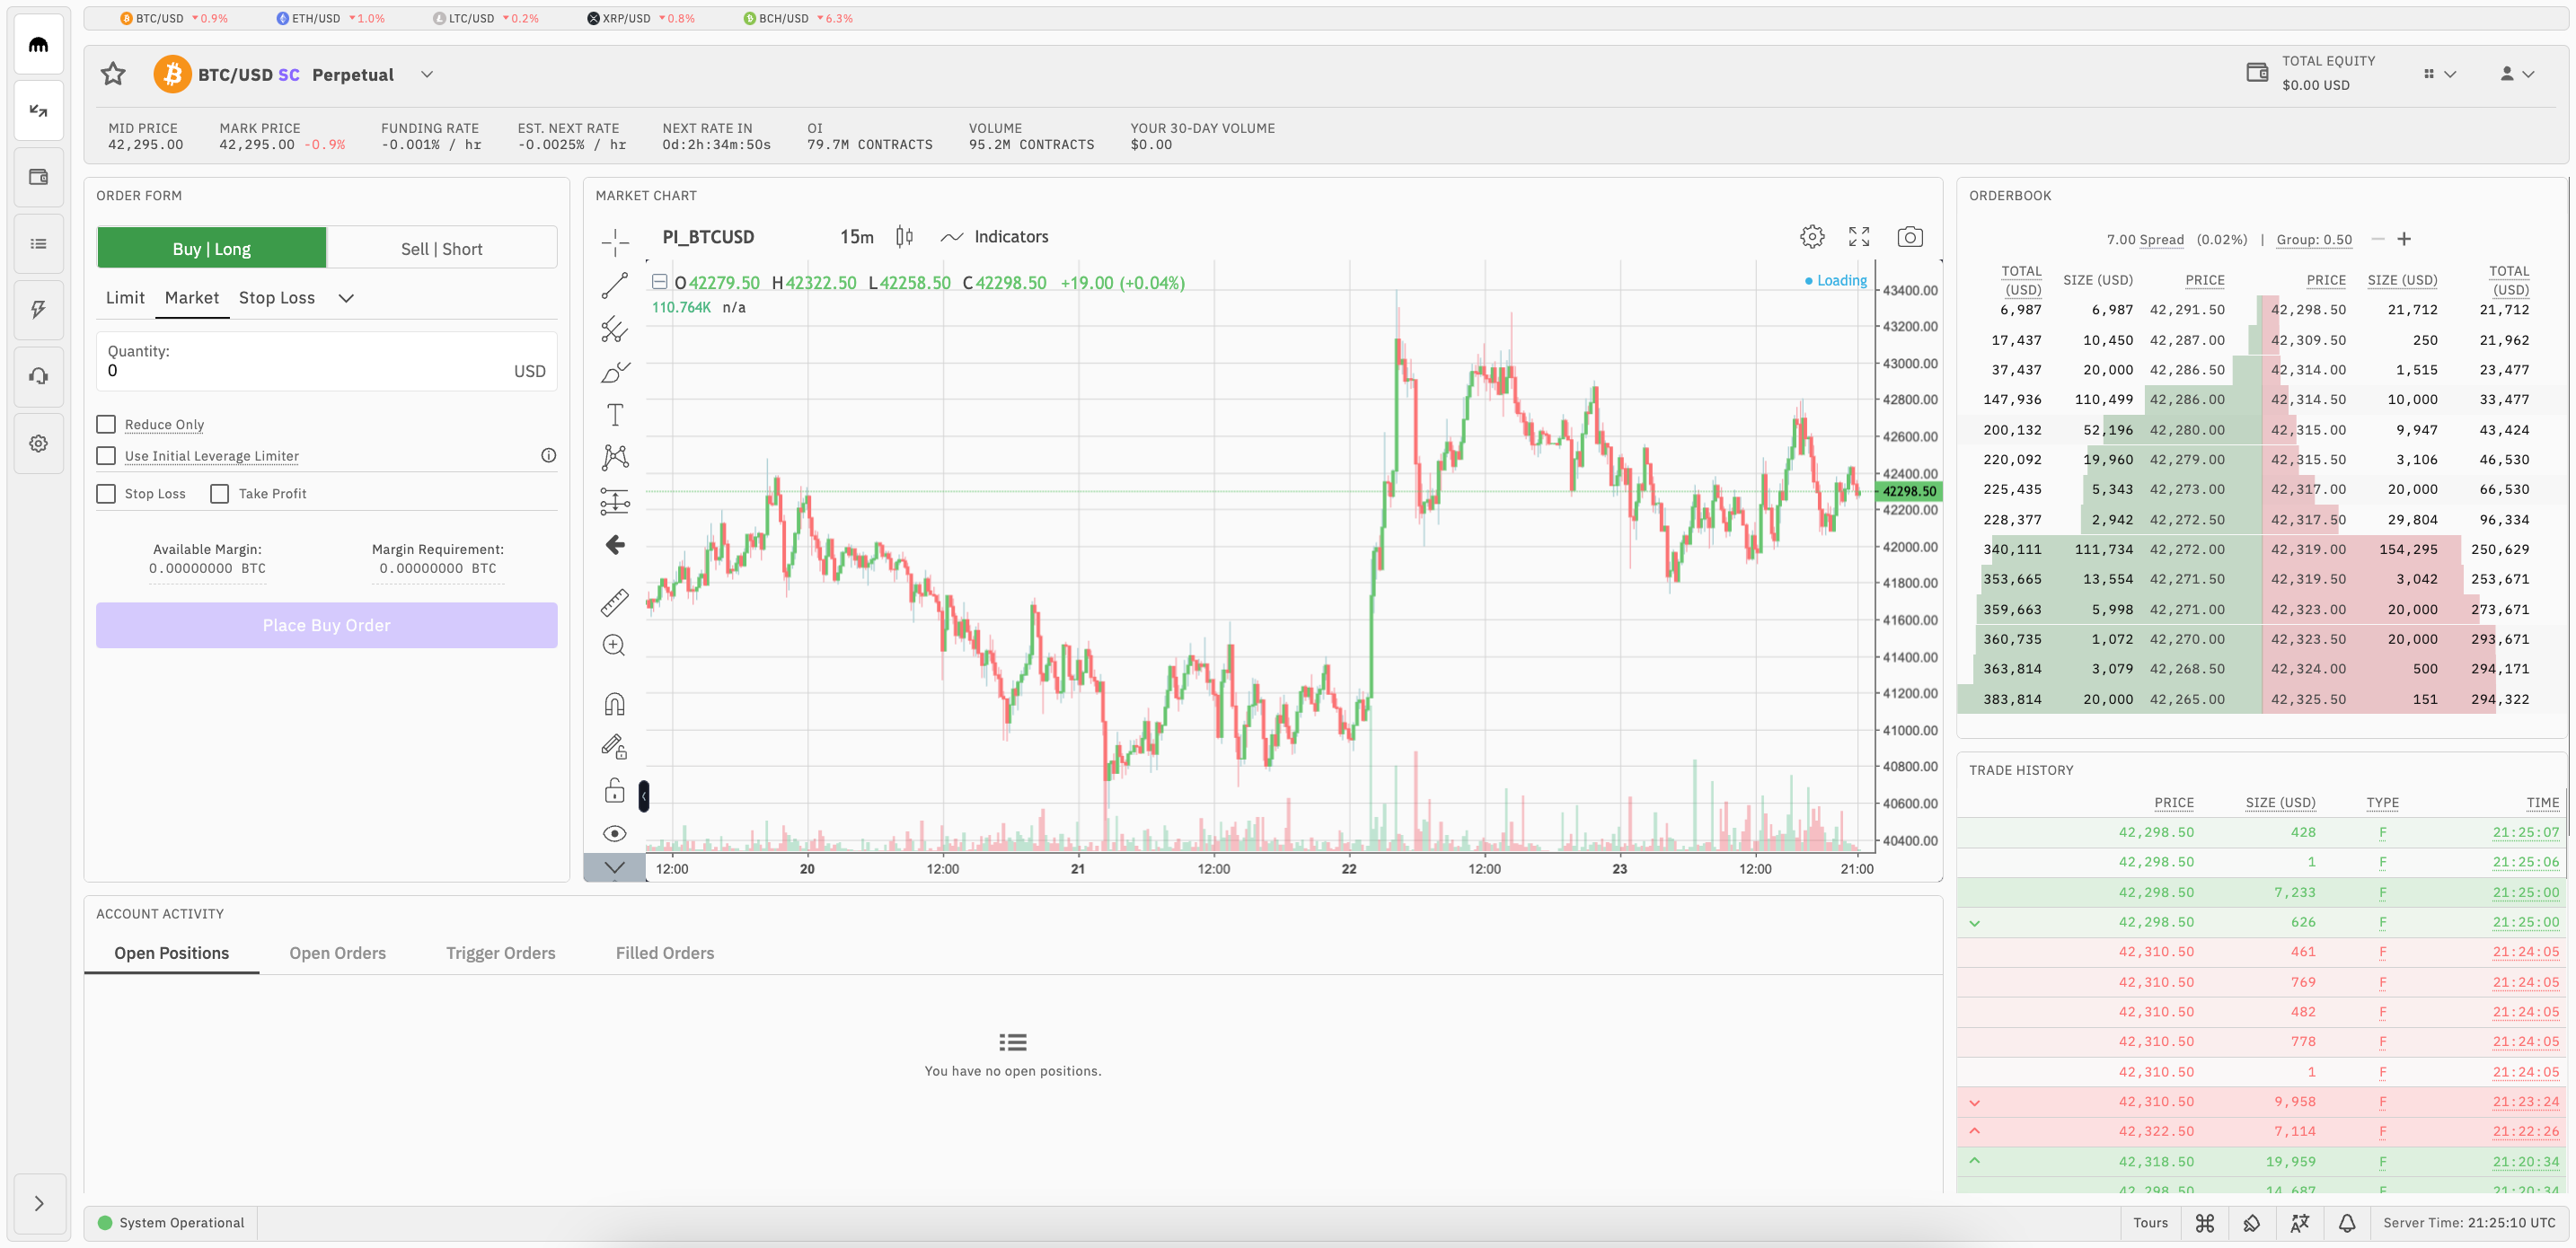Image resolution: width=2576 pixels, height=1248 pixels.
Task: Select the Market order tab
Action: [x=192, y=298]
